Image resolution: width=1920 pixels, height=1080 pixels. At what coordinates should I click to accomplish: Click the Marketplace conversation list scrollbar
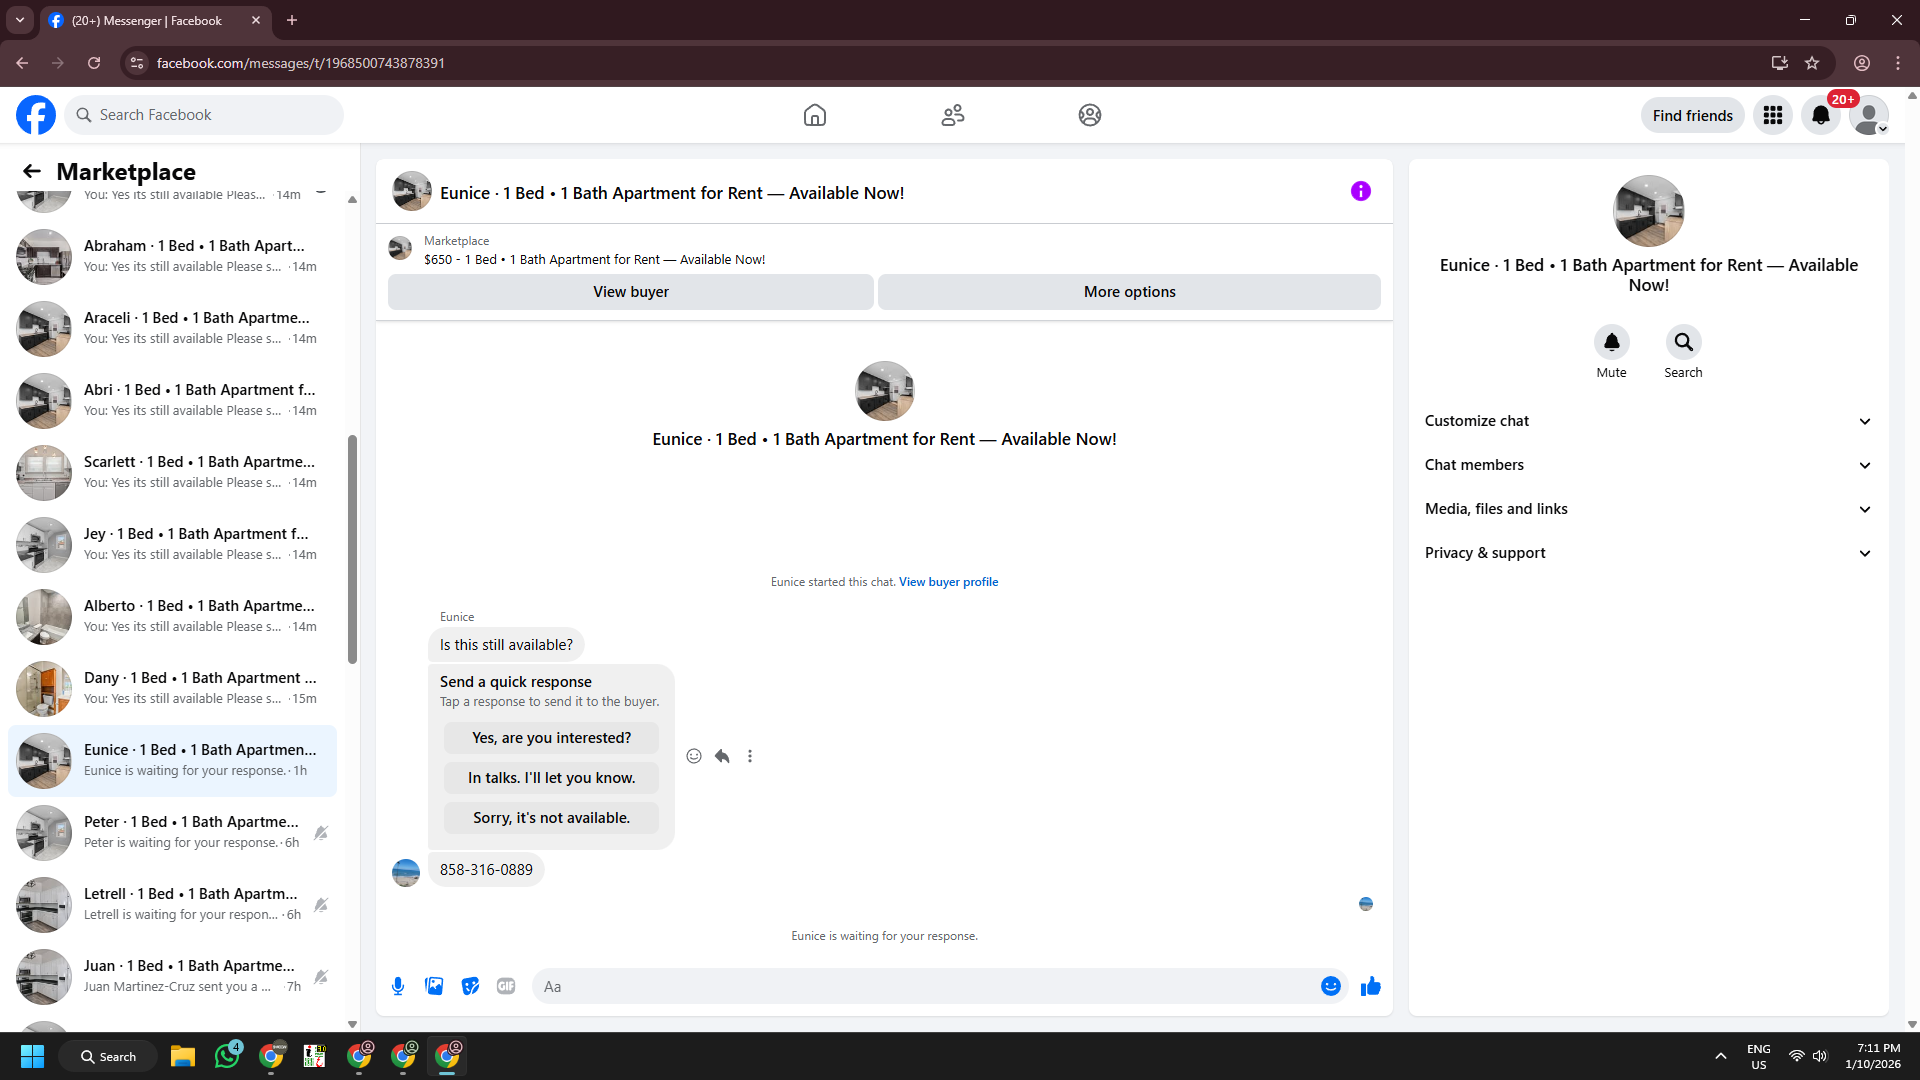coord(352,548)
